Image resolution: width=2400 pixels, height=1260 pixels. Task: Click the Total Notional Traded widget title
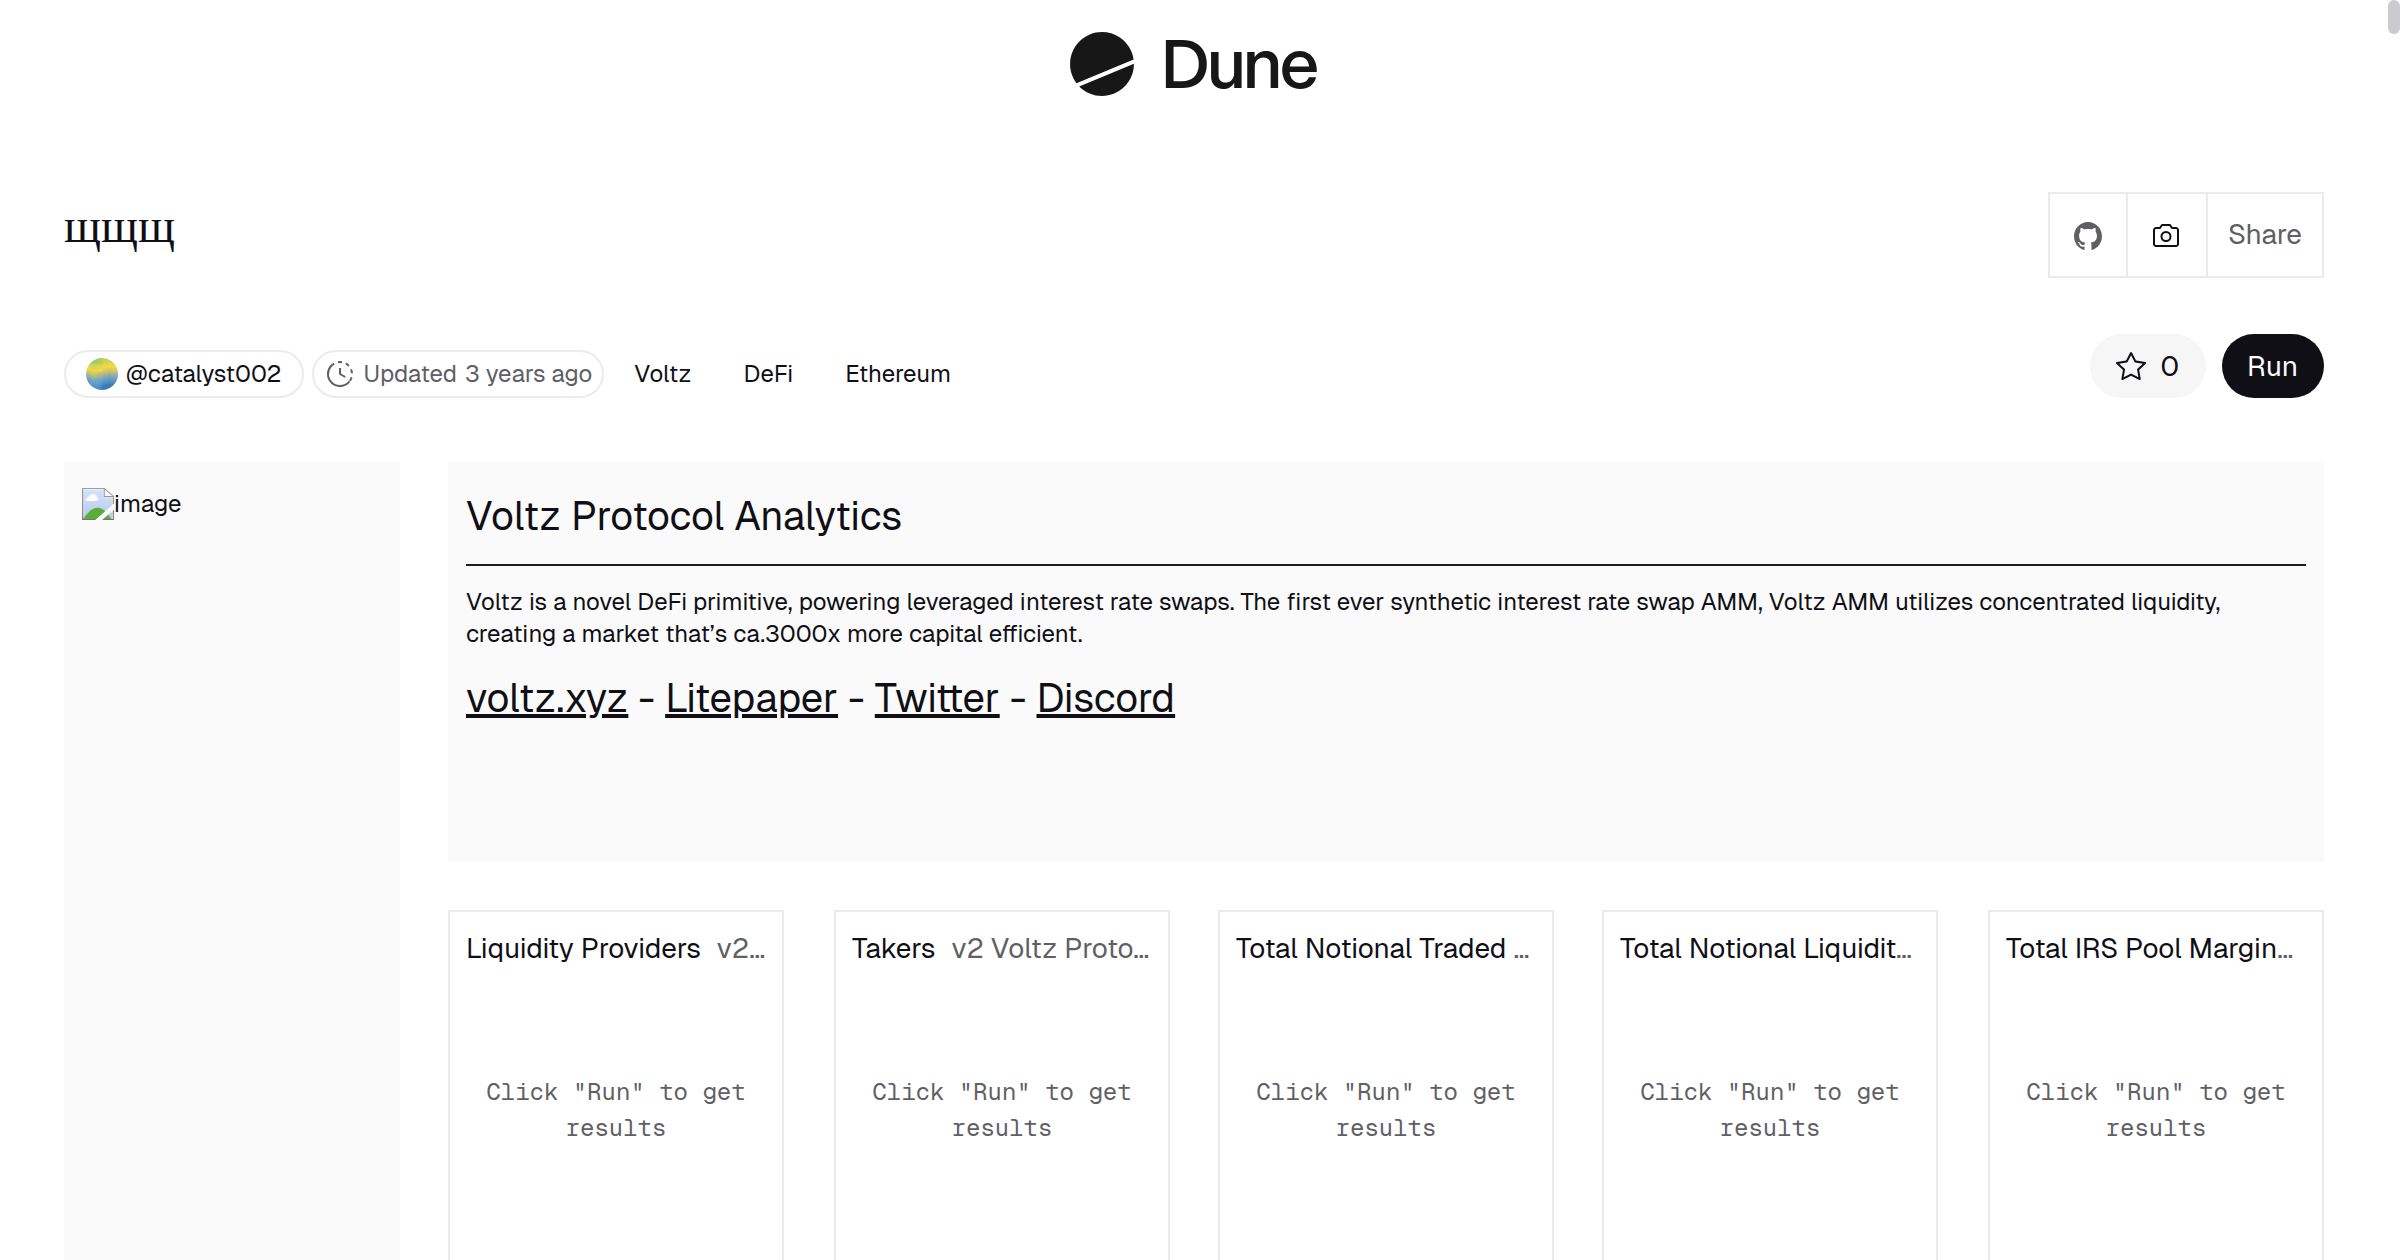point(1370,948)
